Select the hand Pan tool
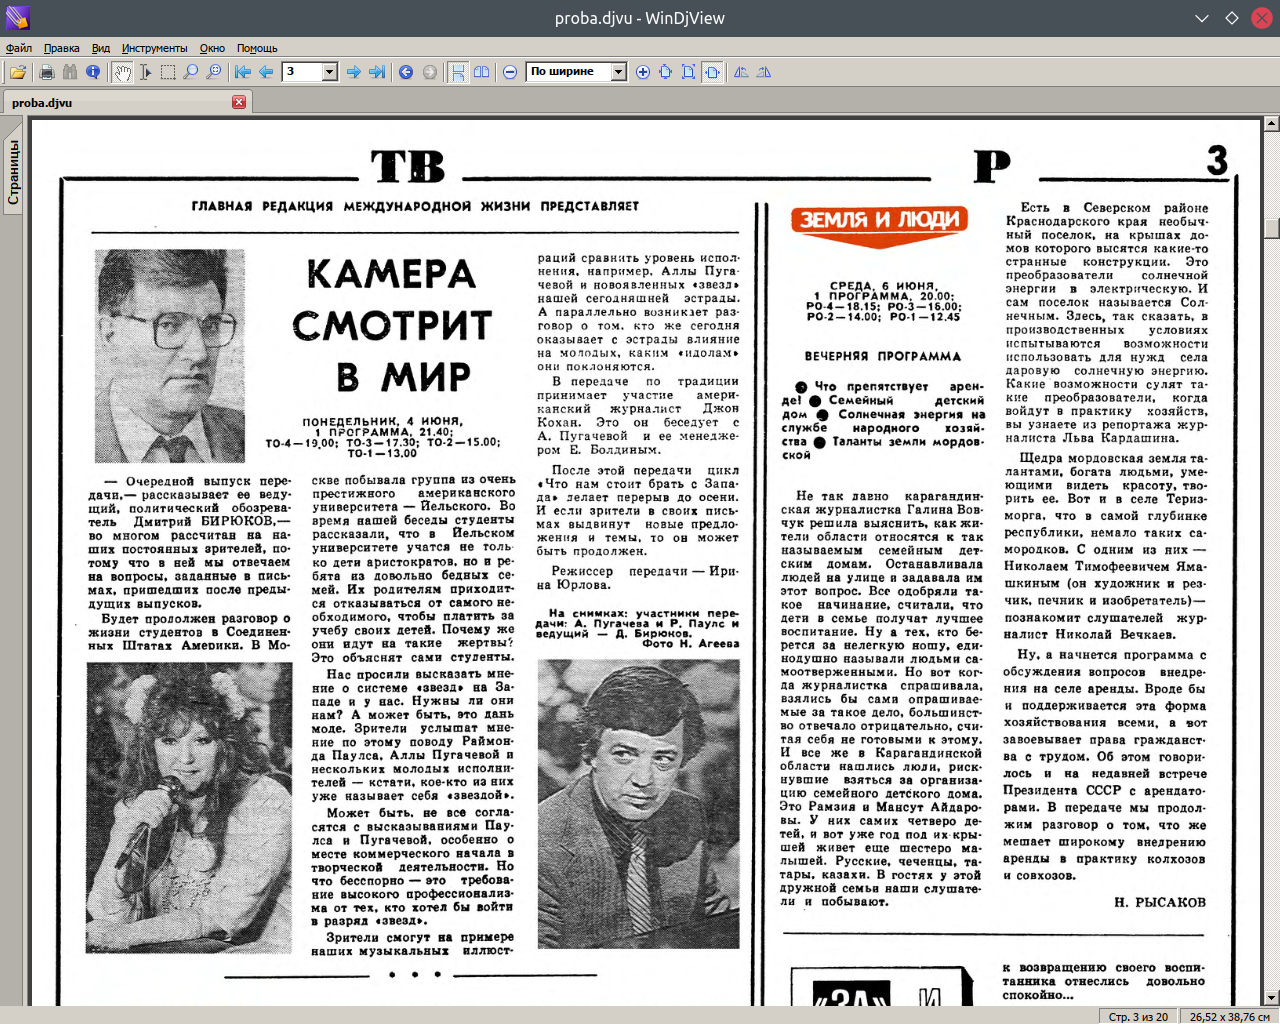 (x=122, y=72)
